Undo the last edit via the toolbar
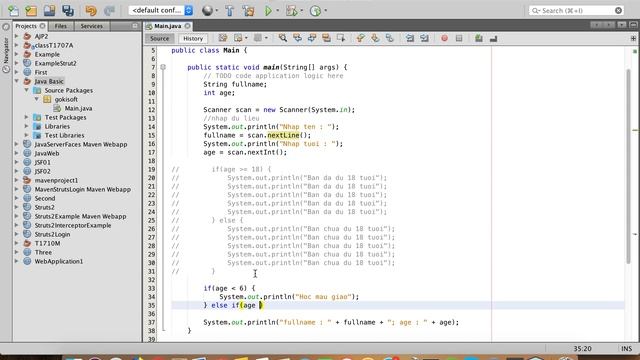Image resolution: width=640 pixels, height=360 pixels. click(91, 11)
